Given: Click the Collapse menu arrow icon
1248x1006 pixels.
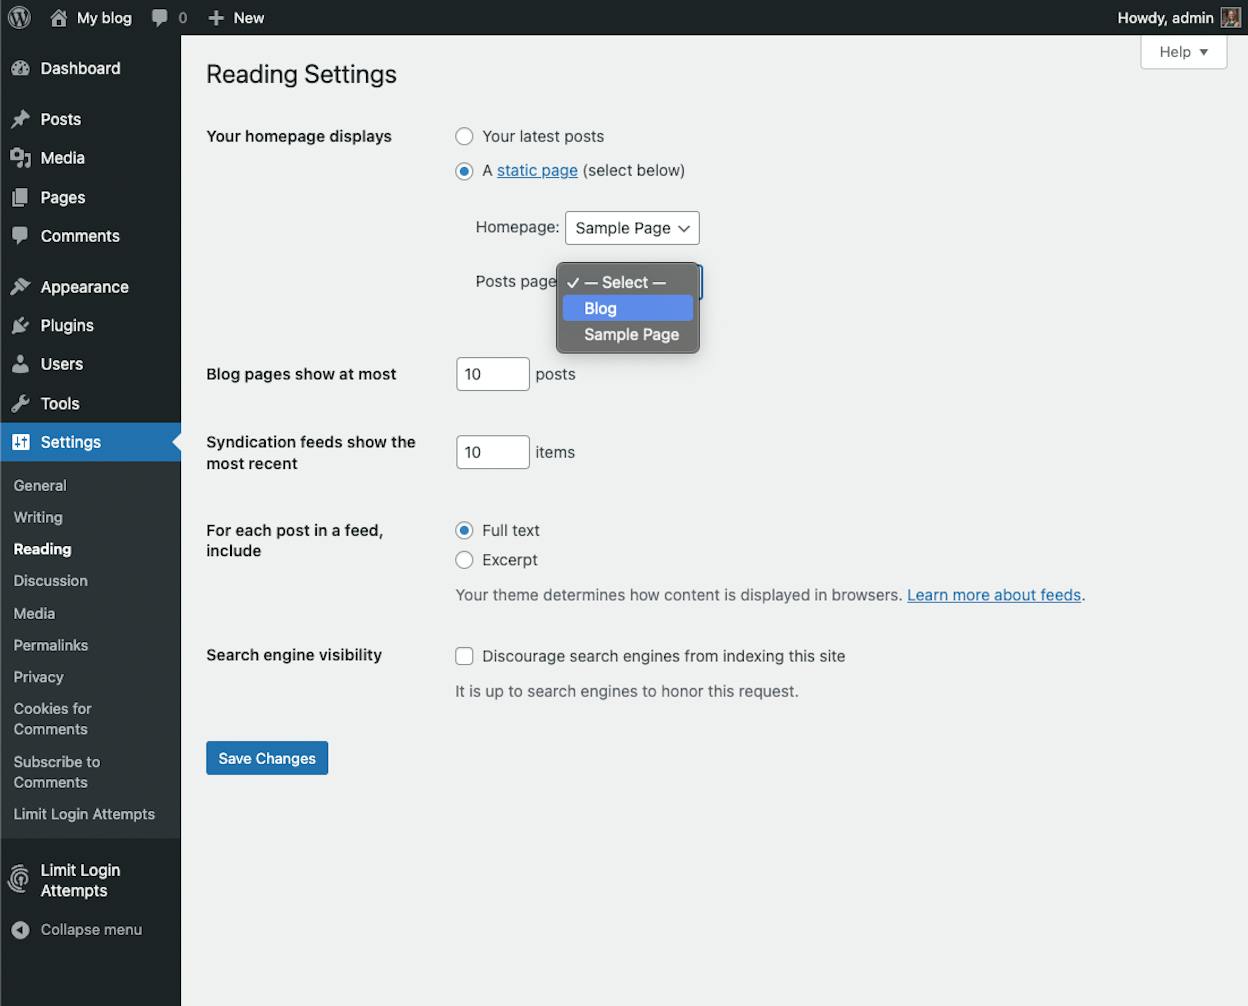Looking at the screenshot, I should 20,930.
